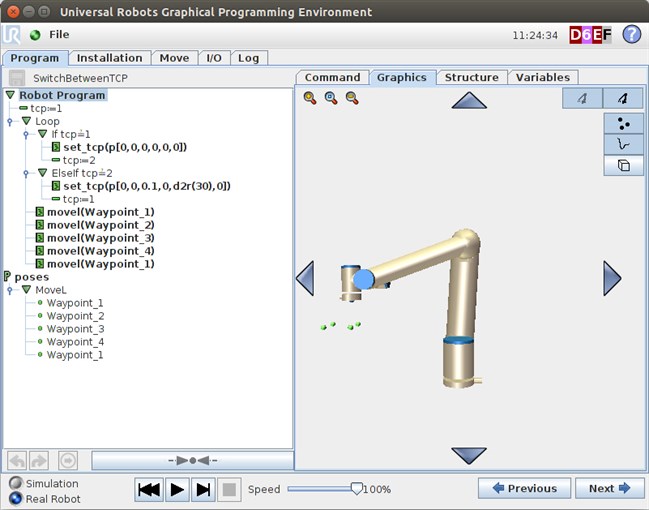Collapse the ElseIf tcp≟2 node
Image resolution: width=649 pixels, height=510 pixels.
coord(41,173)
